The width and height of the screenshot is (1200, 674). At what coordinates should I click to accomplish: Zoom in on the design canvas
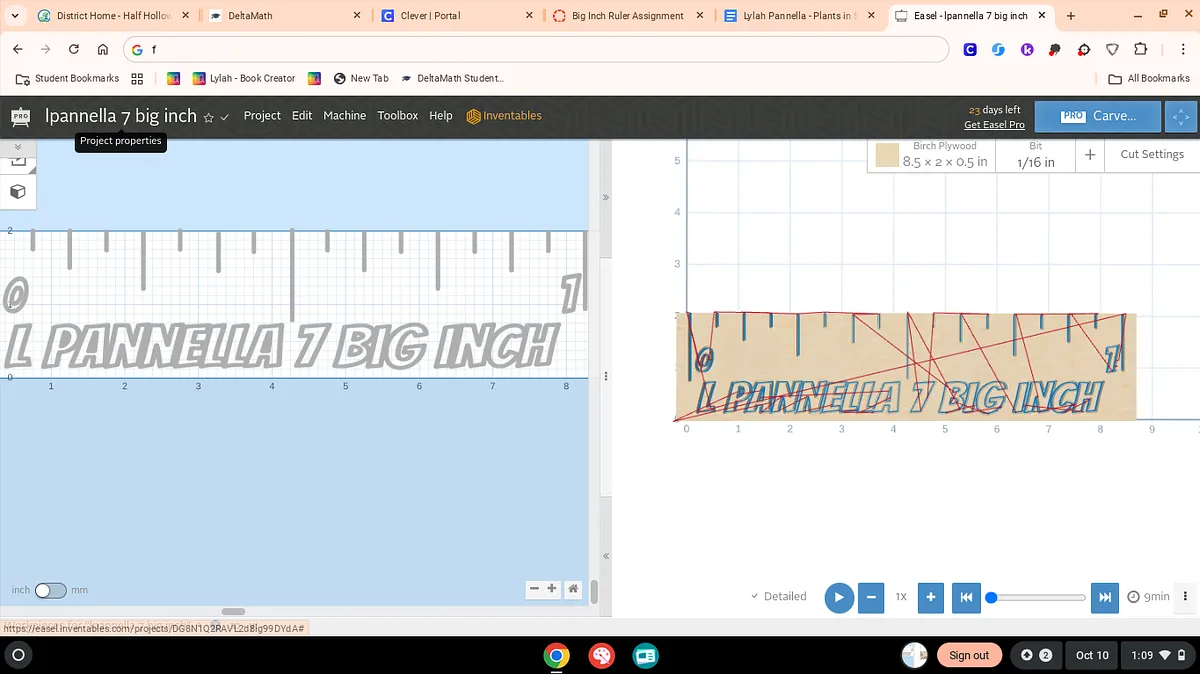(551, 589)
